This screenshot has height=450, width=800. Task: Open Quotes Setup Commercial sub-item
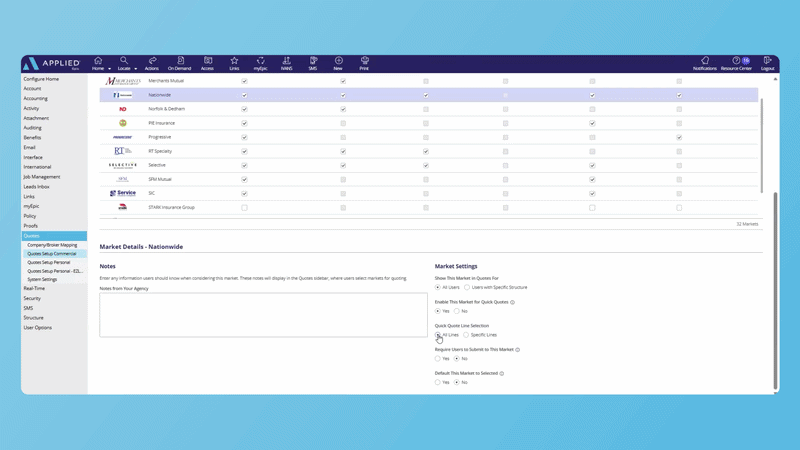click(52, 254)
